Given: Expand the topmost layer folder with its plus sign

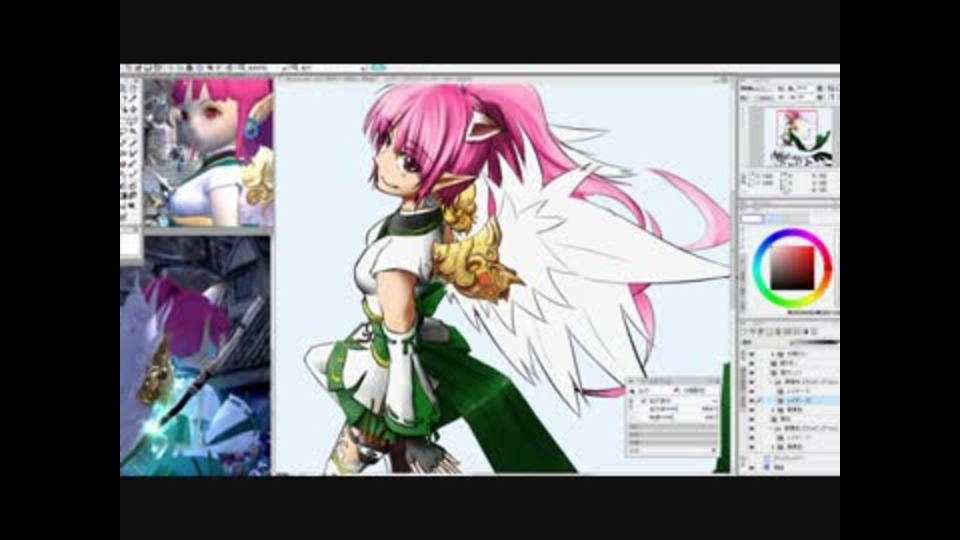Looking at the screenshot, I should (x=773, y=354).
